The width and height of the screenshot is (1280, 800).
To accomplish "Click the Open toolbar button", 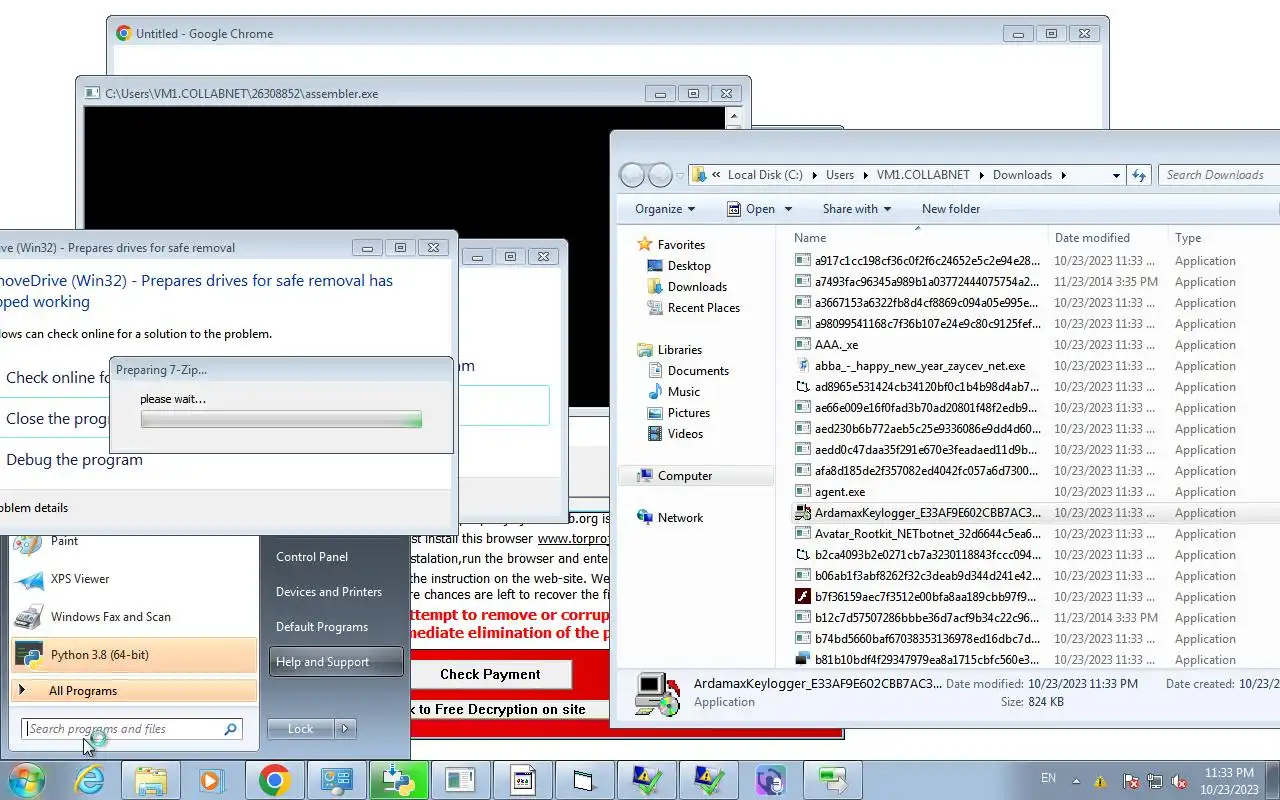I will (x=751, y=209).
